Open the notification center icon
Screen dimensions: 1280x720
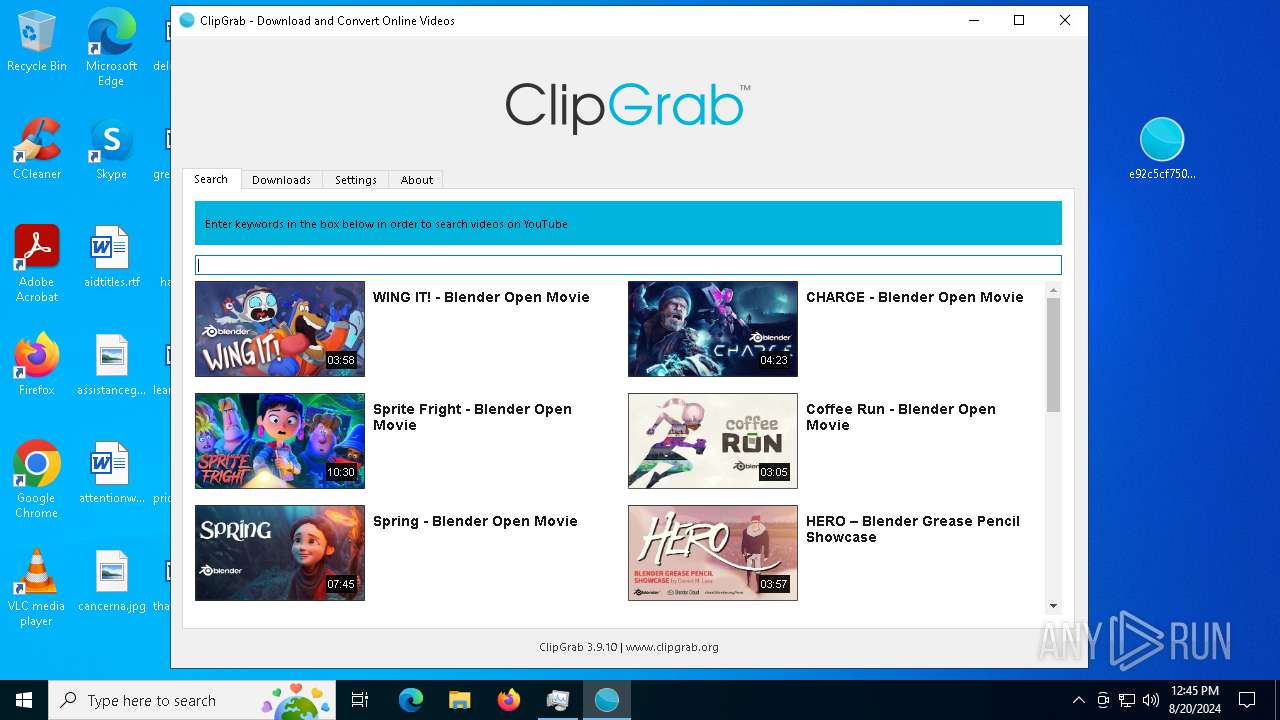1247,700
